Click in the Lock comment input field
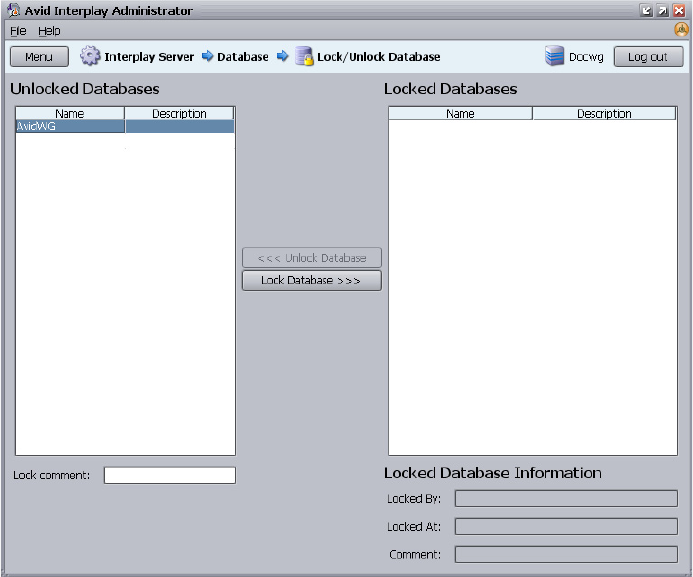 click(170, 475)
